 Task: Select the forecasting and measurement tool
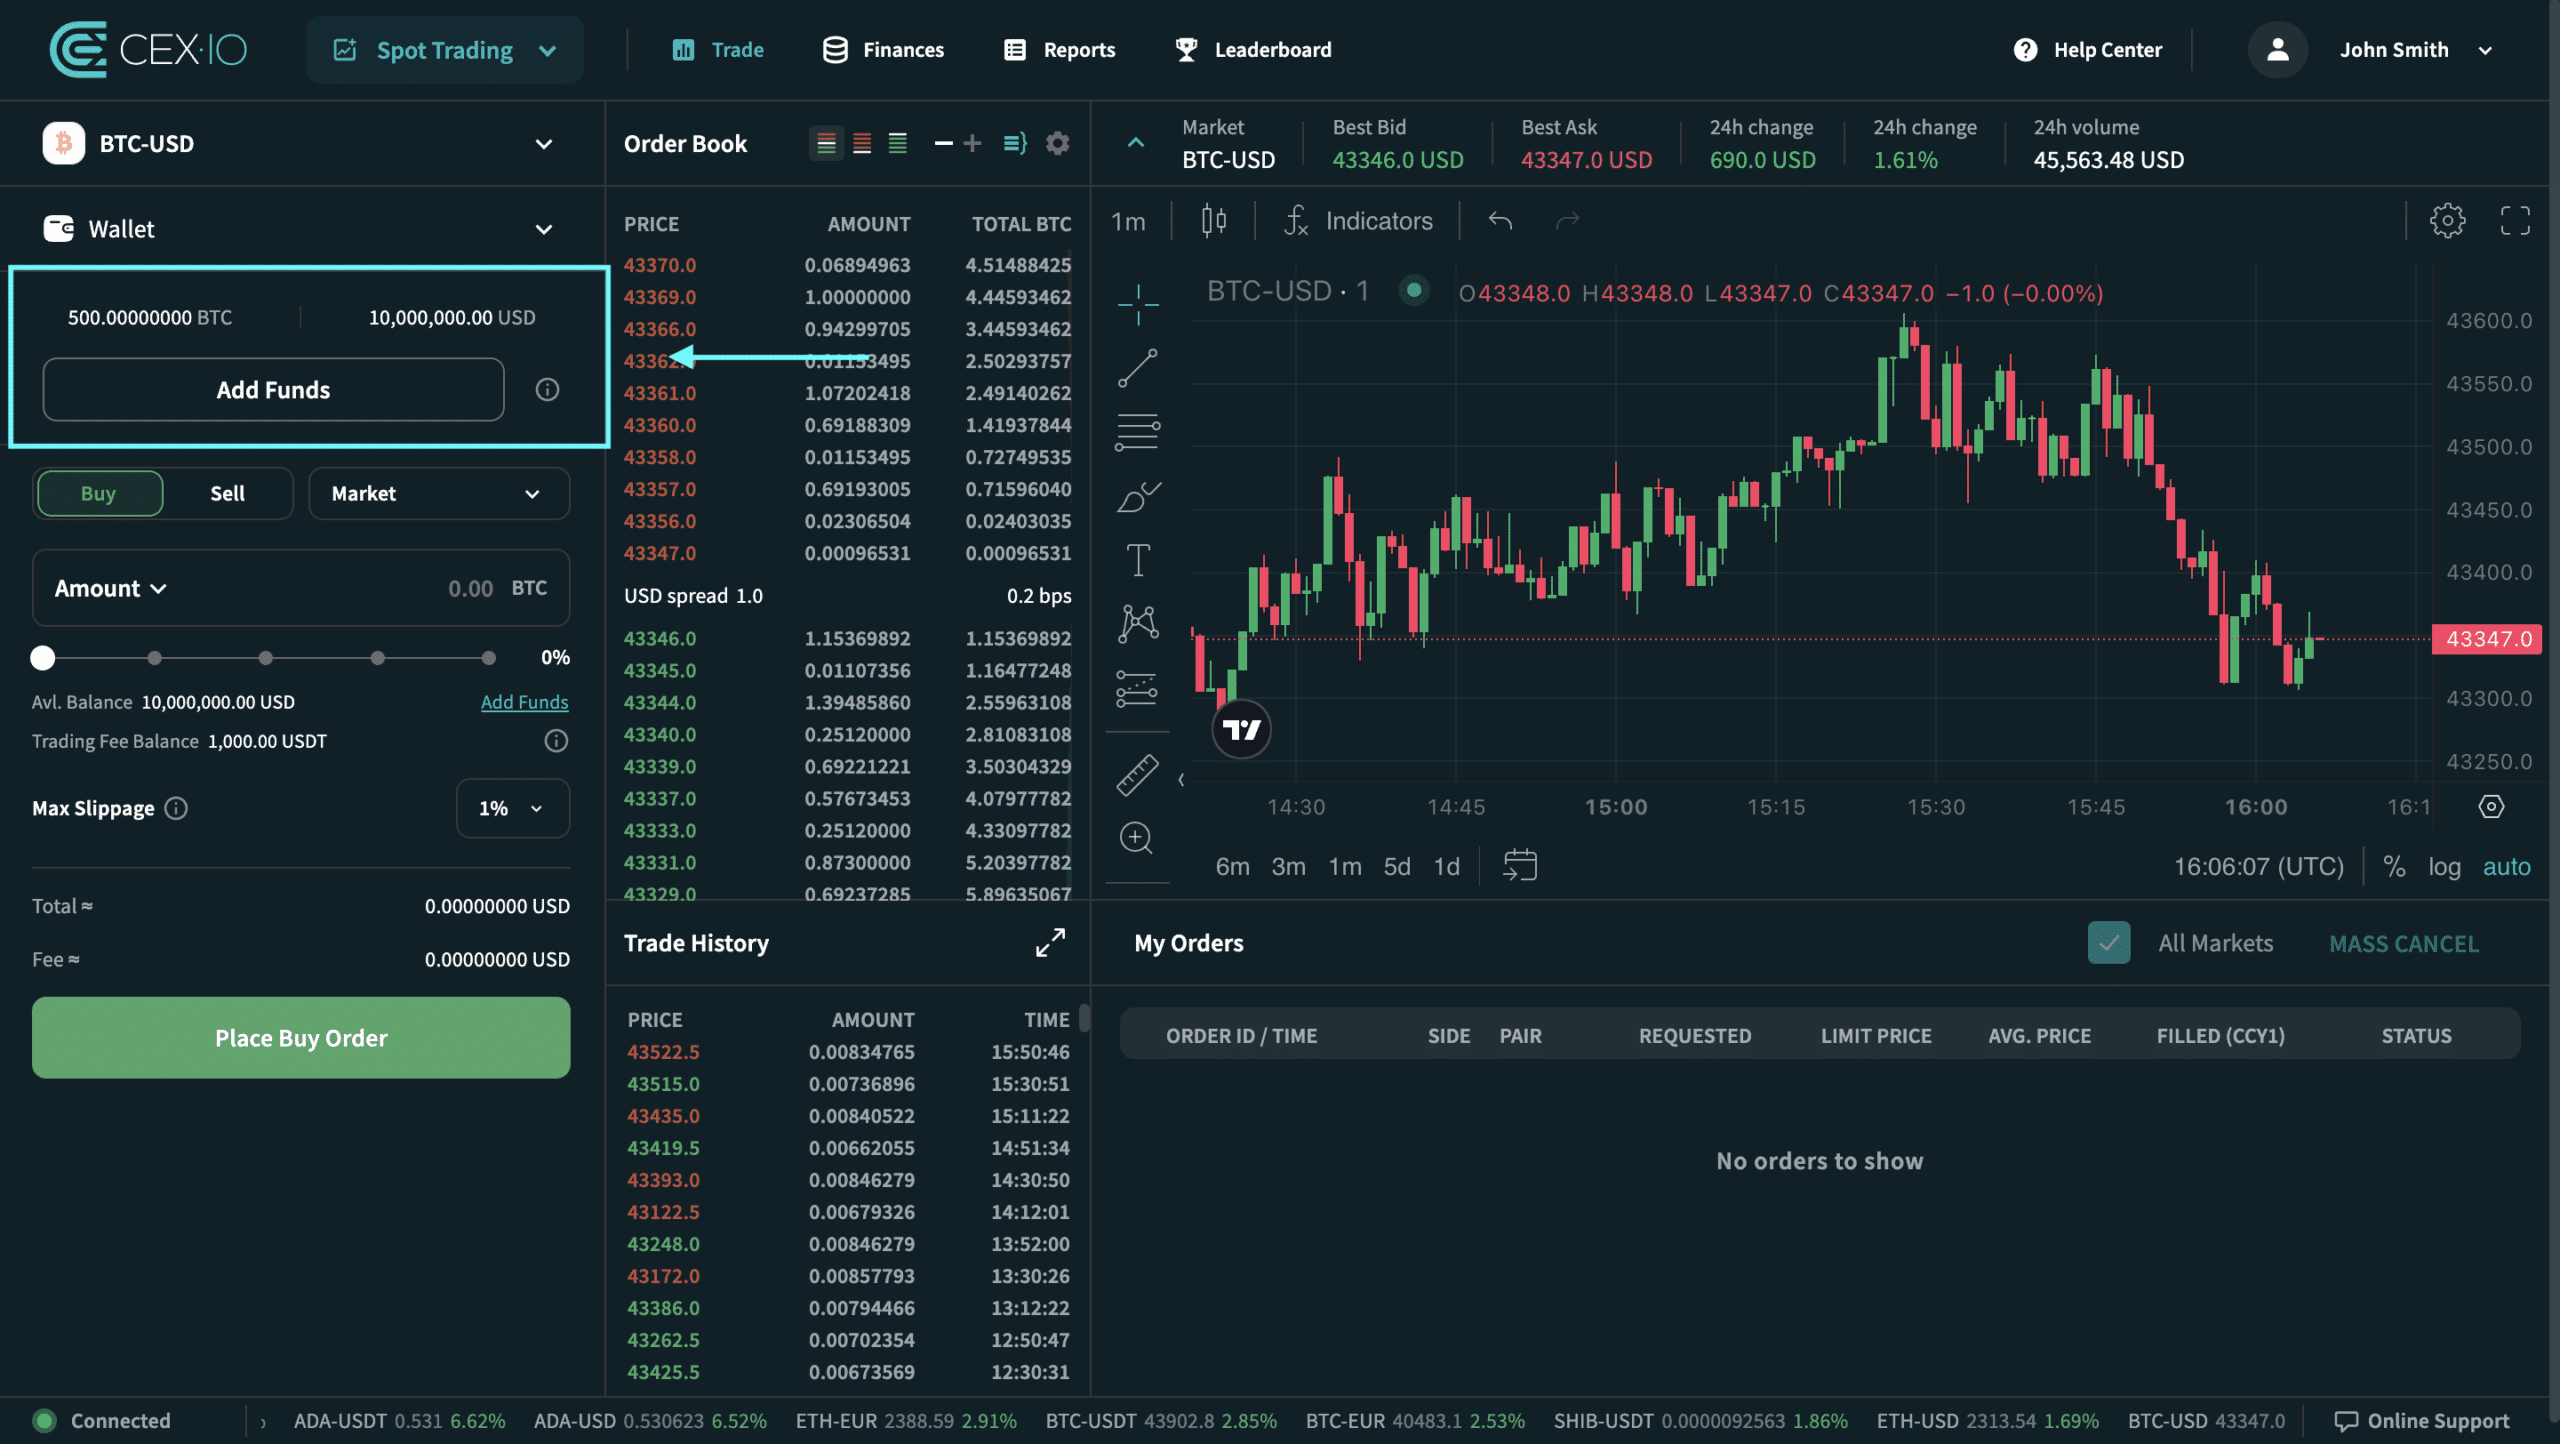pyautogui.click(x=1137, y=689)
